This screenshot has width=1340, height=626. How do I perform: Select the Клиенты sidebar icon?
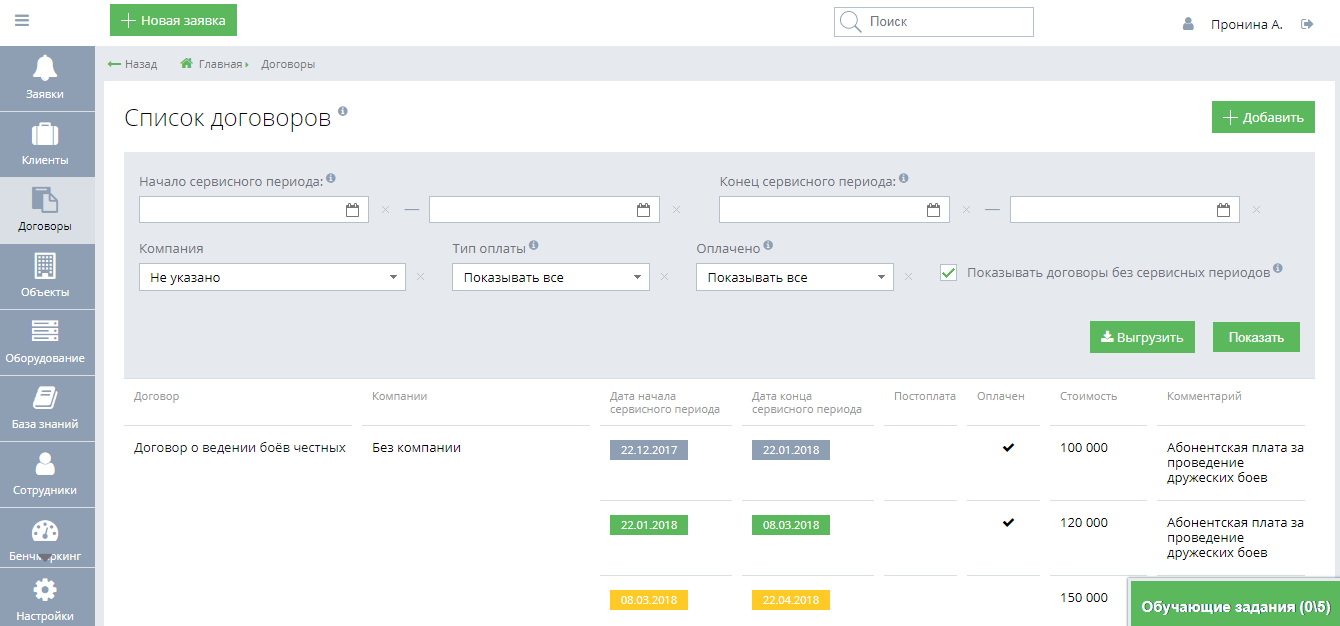(x=47, y=143)
